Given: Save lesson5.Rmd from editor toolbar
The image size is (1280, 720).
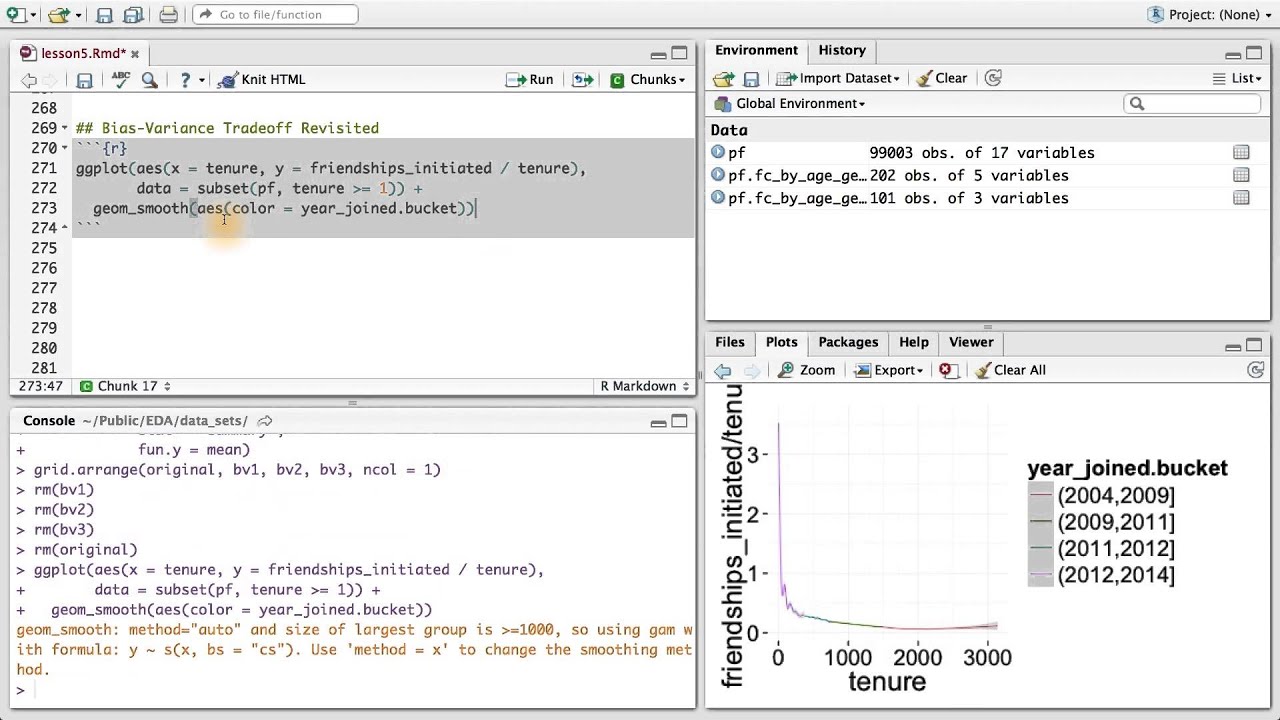Looking at the screenshot, I should point(85,80).
